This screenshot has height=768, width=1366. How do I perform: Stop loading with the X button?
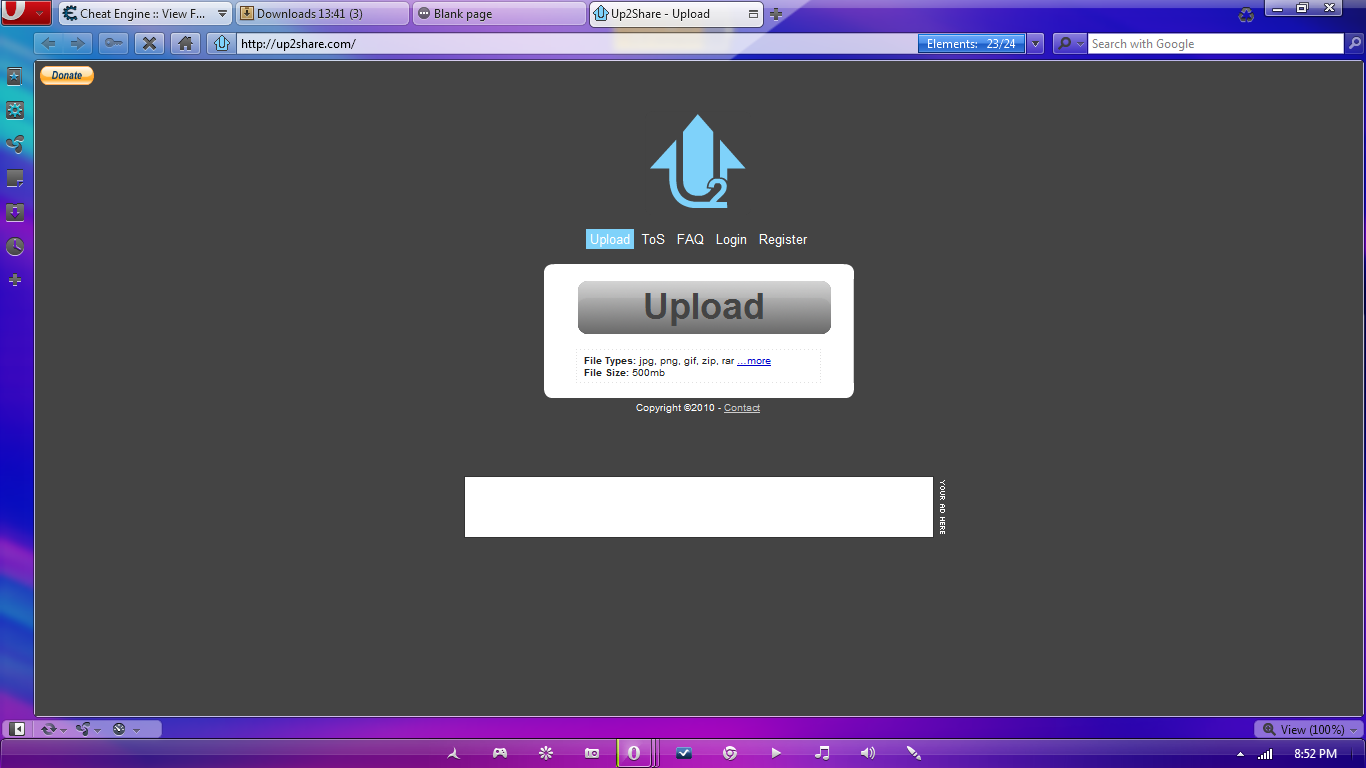click(148, 43)
